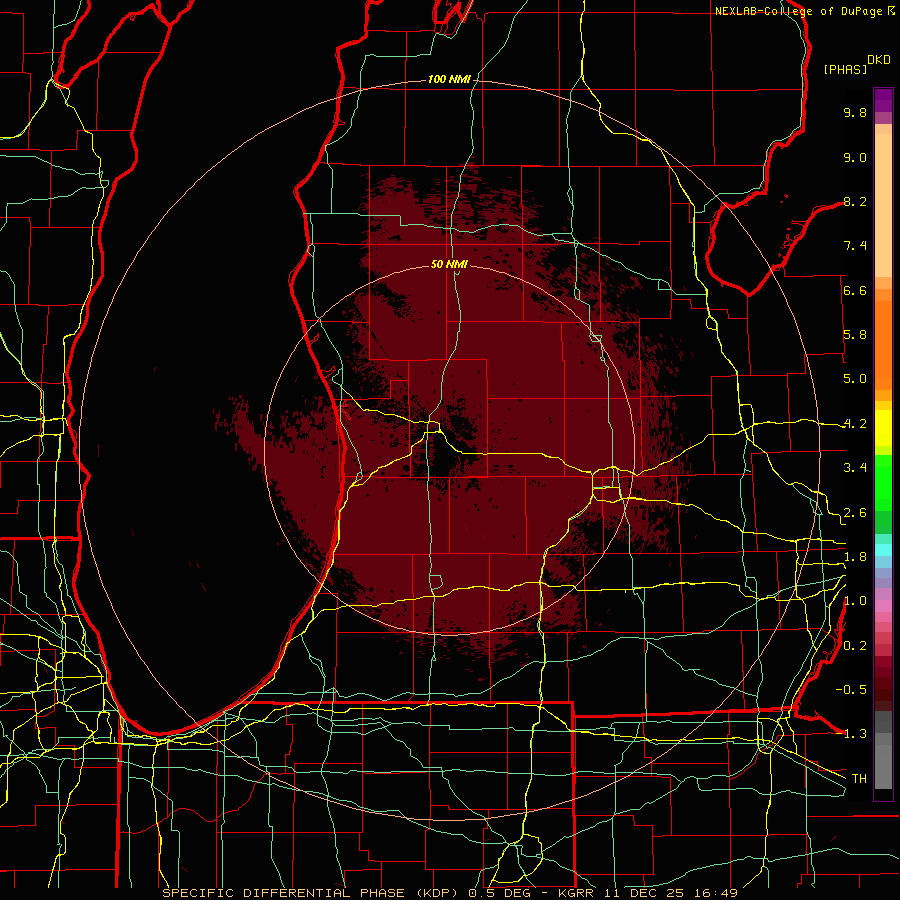Click the yellow segment of the color bar
900x900 pixels.
point(883,428)
